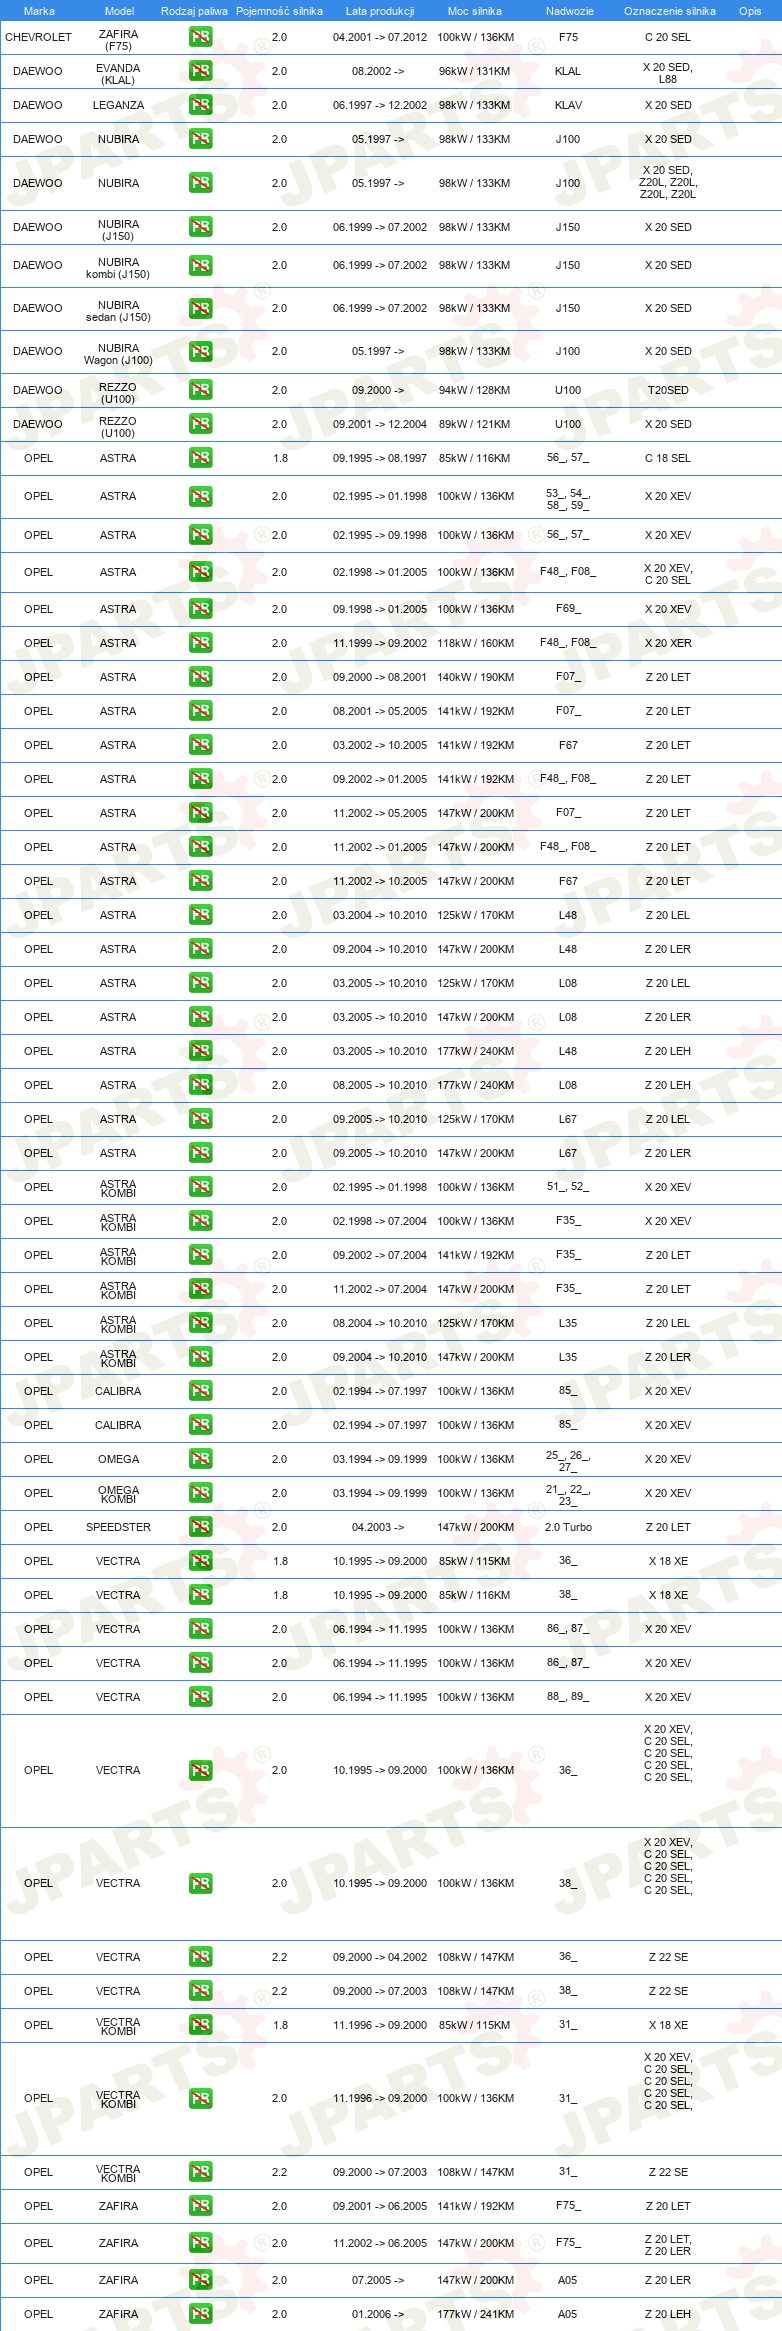The height and width of the screenshot is (2331, 782).
Task: Click the '09.2001 -> 12.2004' production years cell
Action: point(380,424)
